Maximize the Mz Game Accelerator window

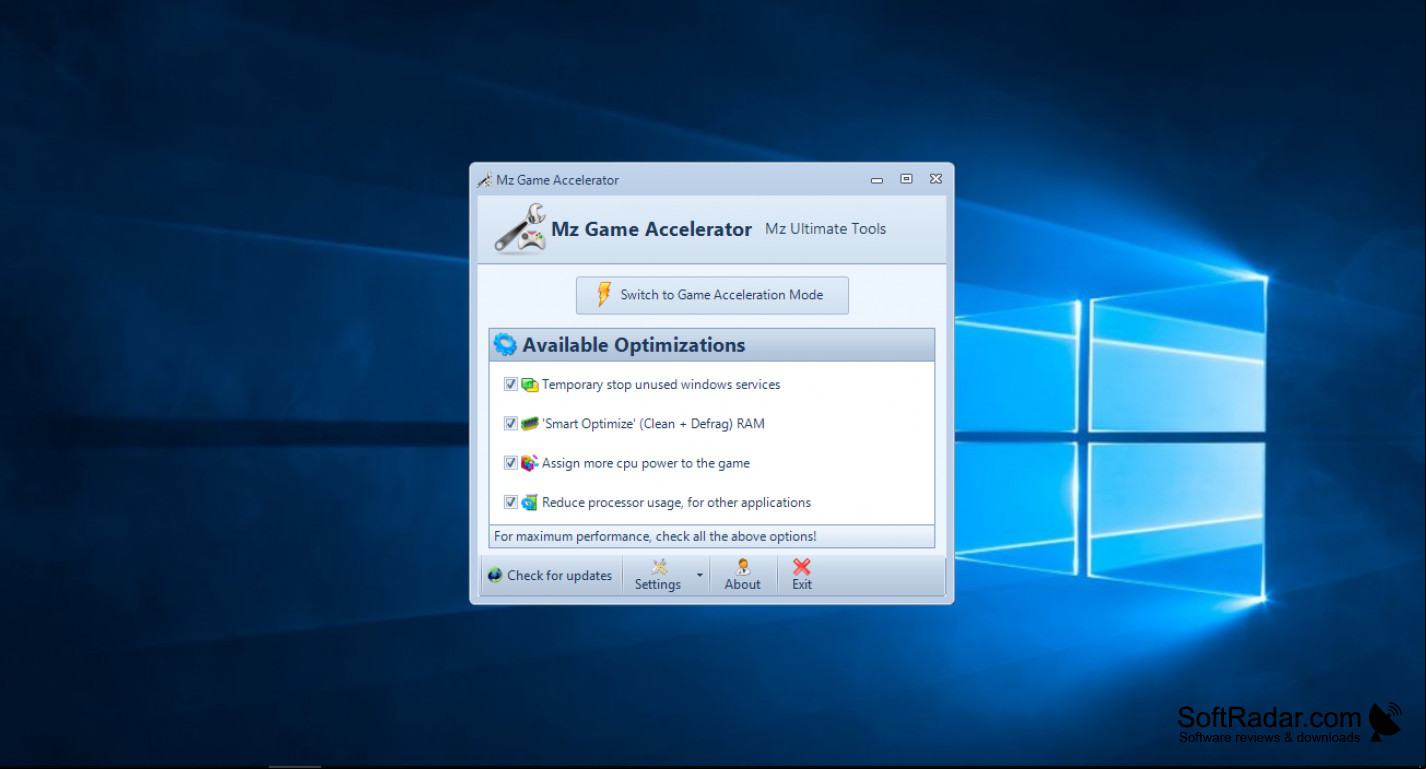tap(906, 179)
